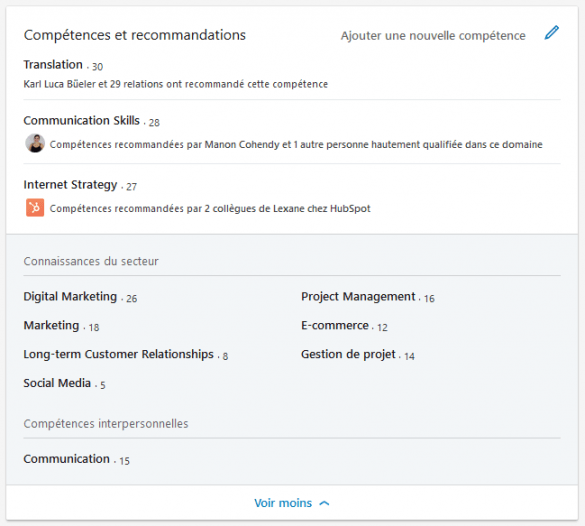The image size is (585, 526).
Task: Open the E-commerce skill
Action: [335, 325]
